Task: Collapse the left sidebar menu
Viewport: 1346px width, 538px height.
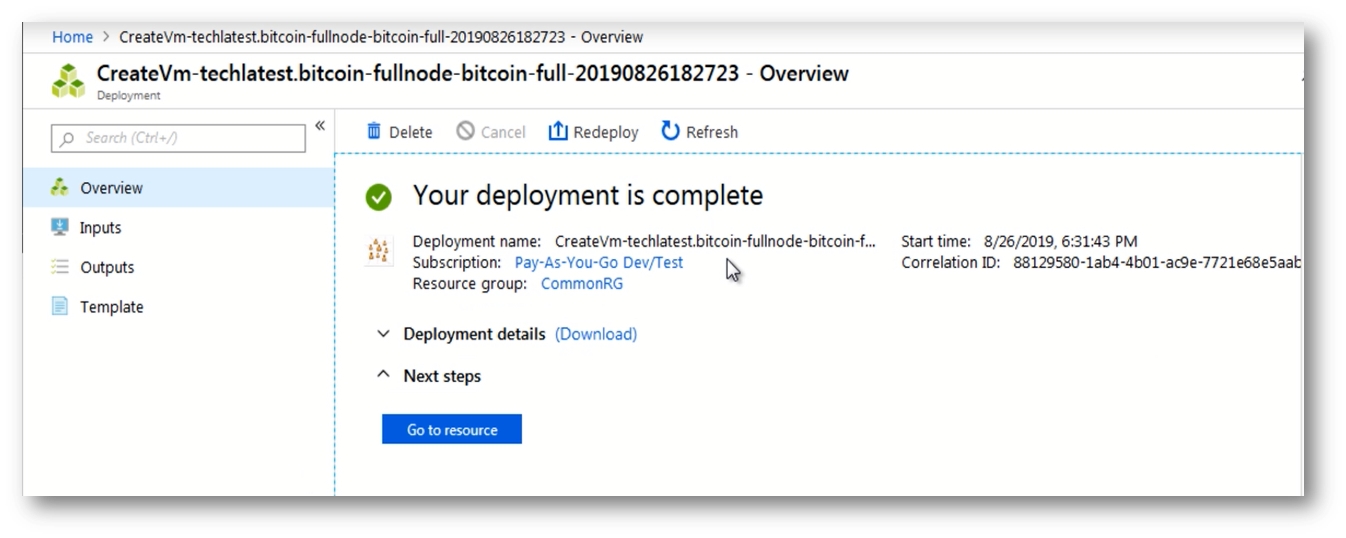Action: click(320, 126)
